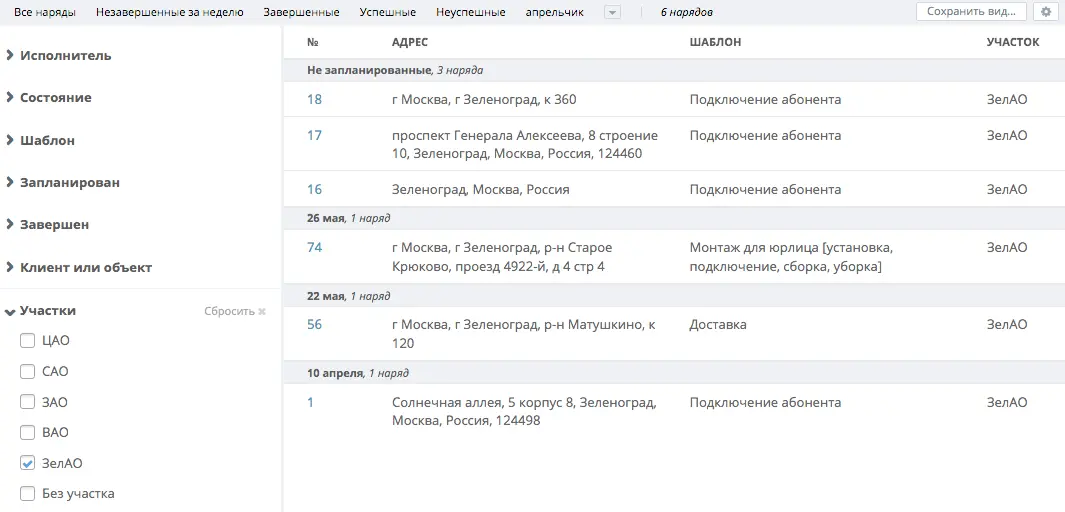Select the Успешные view

click(388, 12)
